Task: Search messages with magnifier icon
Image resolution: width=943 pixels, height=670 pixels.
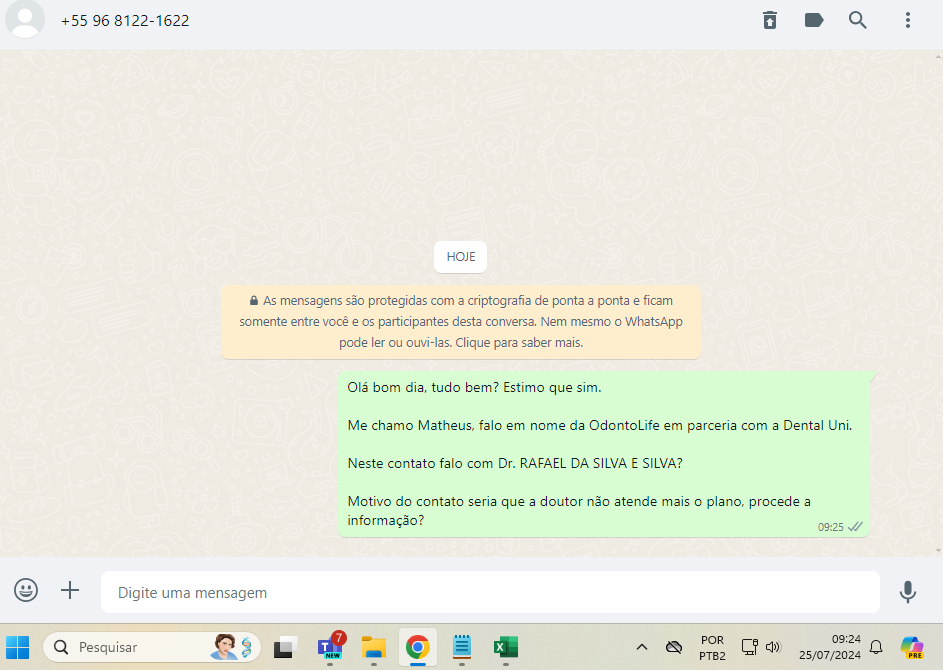Action: (858, 20)
